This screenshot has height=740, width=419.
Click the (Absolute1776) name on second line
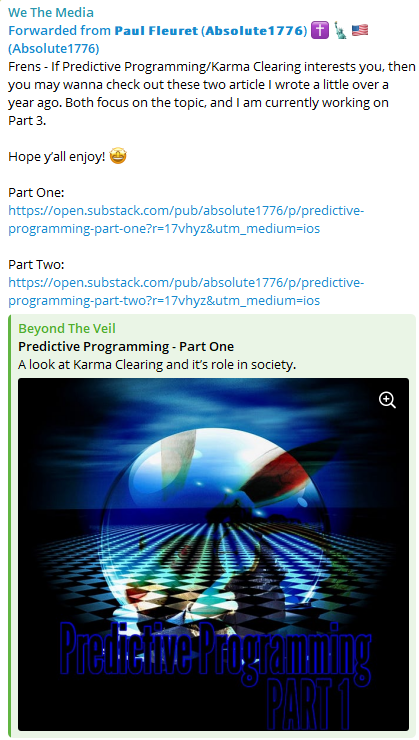(x=54, y=49)
